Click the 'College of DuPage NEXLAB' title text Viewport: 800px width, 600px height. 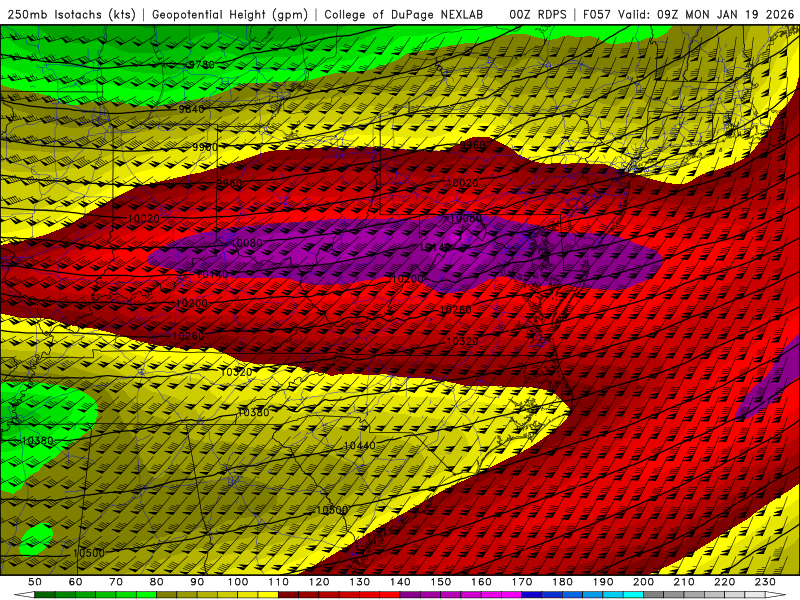tap(404, 14)
